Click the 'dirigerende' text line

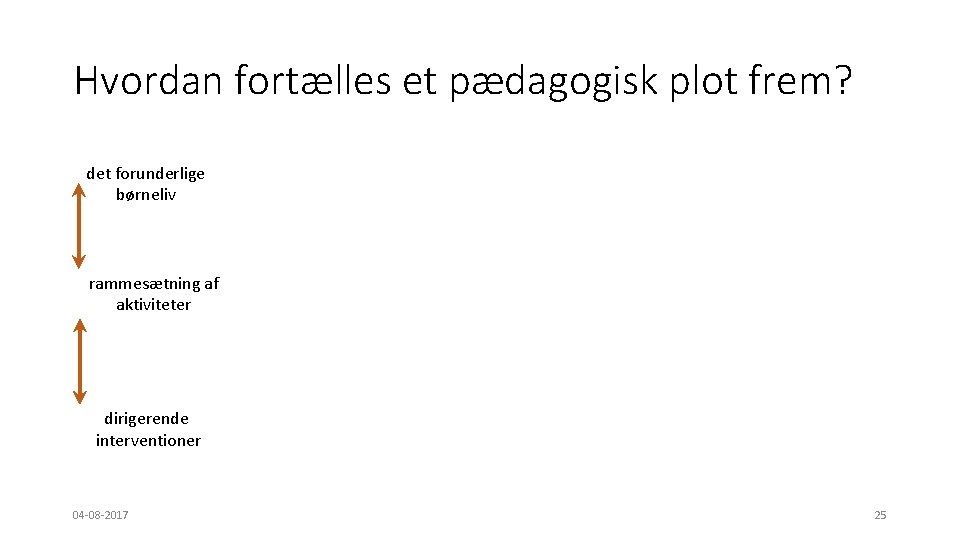tap(146, 418)
